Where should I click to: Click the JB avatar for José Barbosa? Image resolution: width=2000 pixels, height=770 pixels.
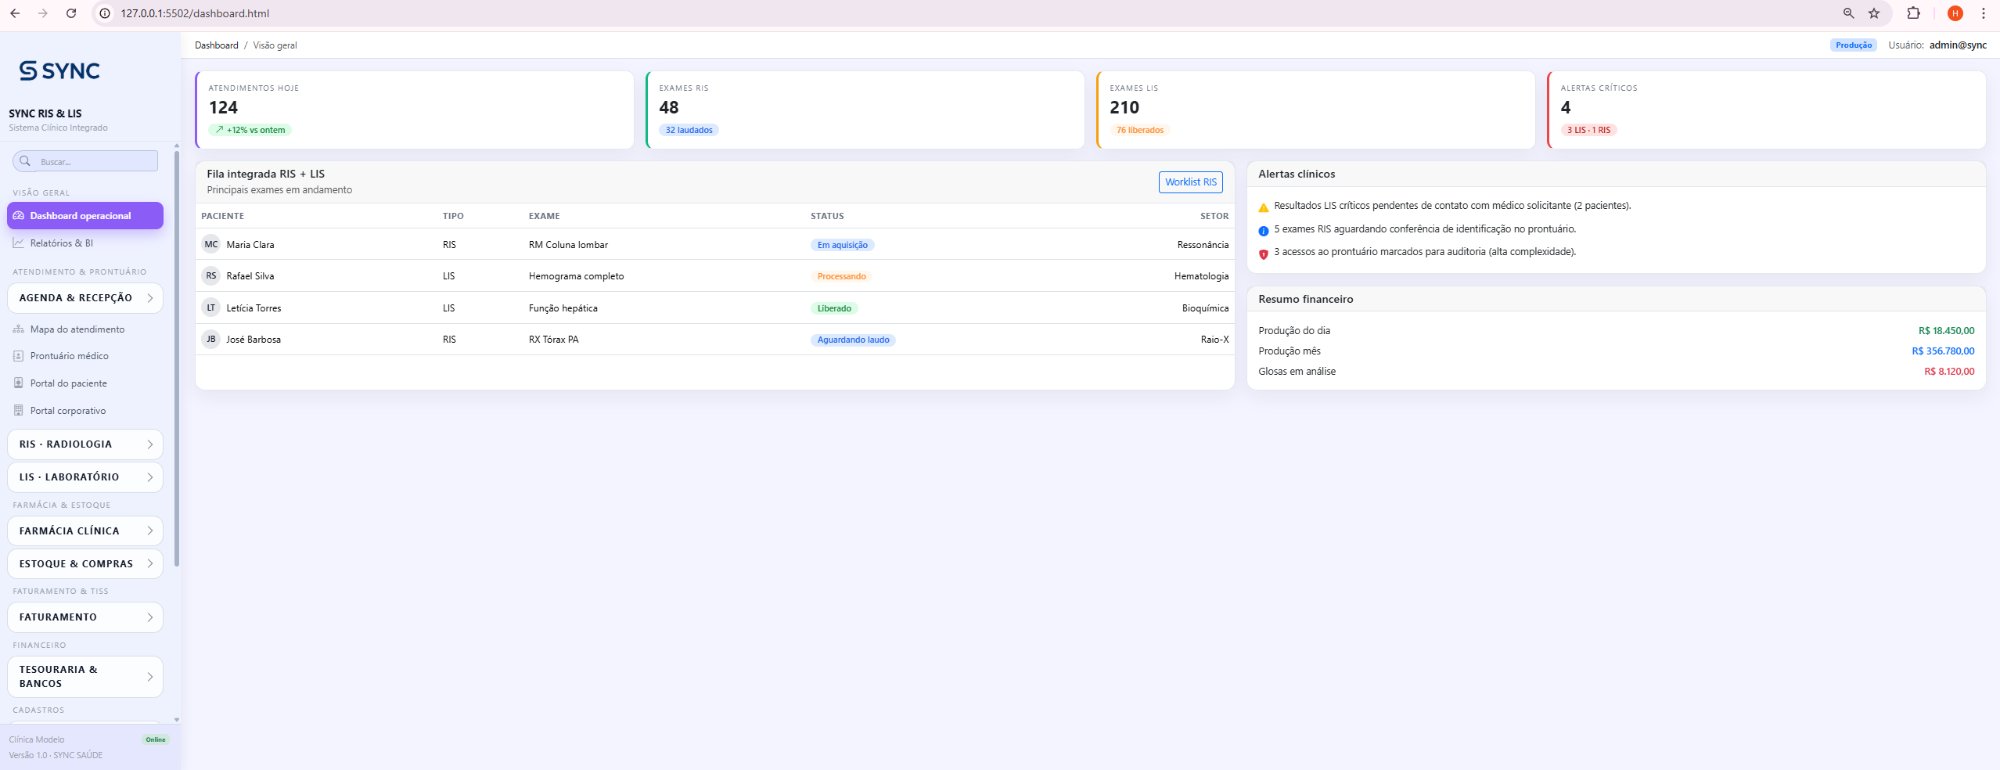click(x=211, y=340)
